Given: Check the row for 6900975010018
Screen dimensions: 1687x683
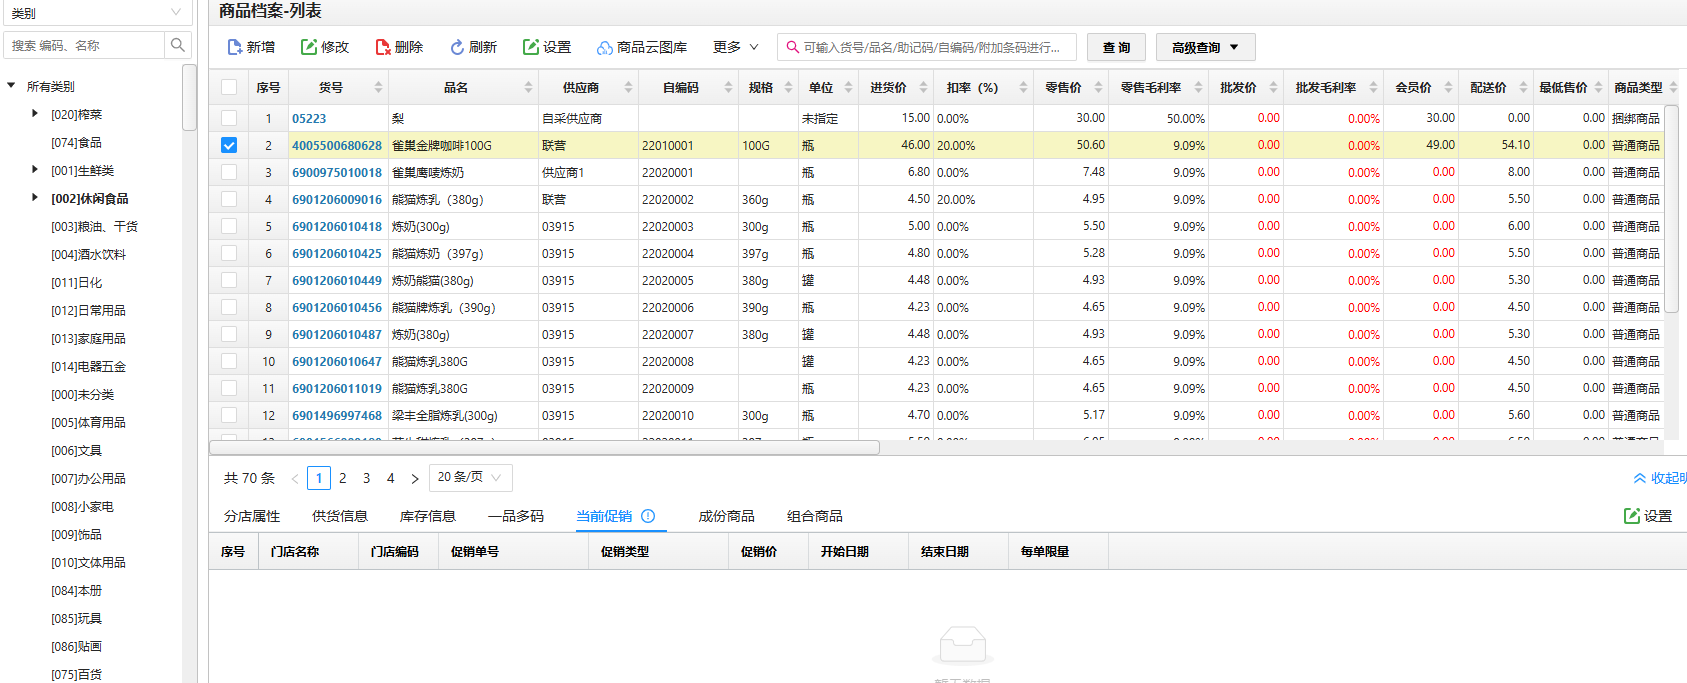Looking at the screenshot, I should tap(229, 172).
